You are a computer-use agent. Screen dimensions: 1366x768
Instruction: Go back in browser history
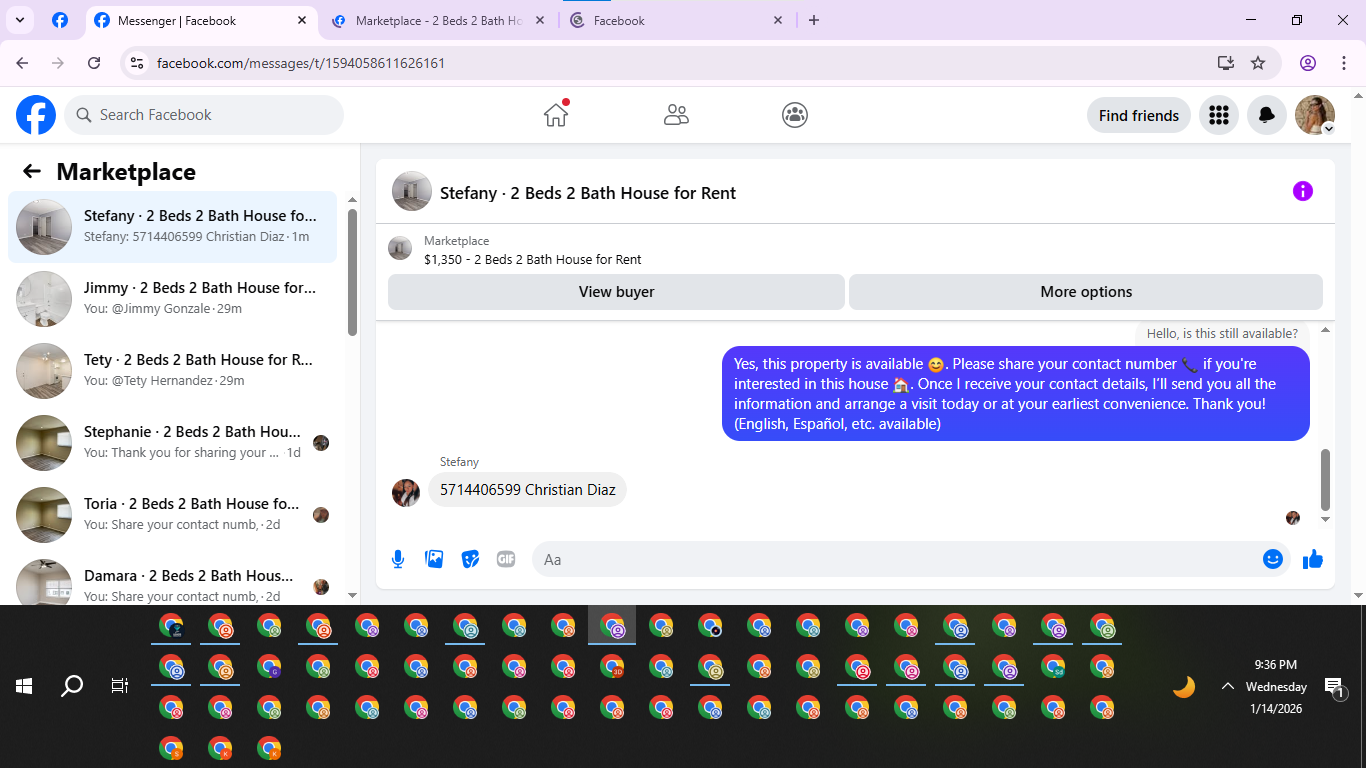23,63
